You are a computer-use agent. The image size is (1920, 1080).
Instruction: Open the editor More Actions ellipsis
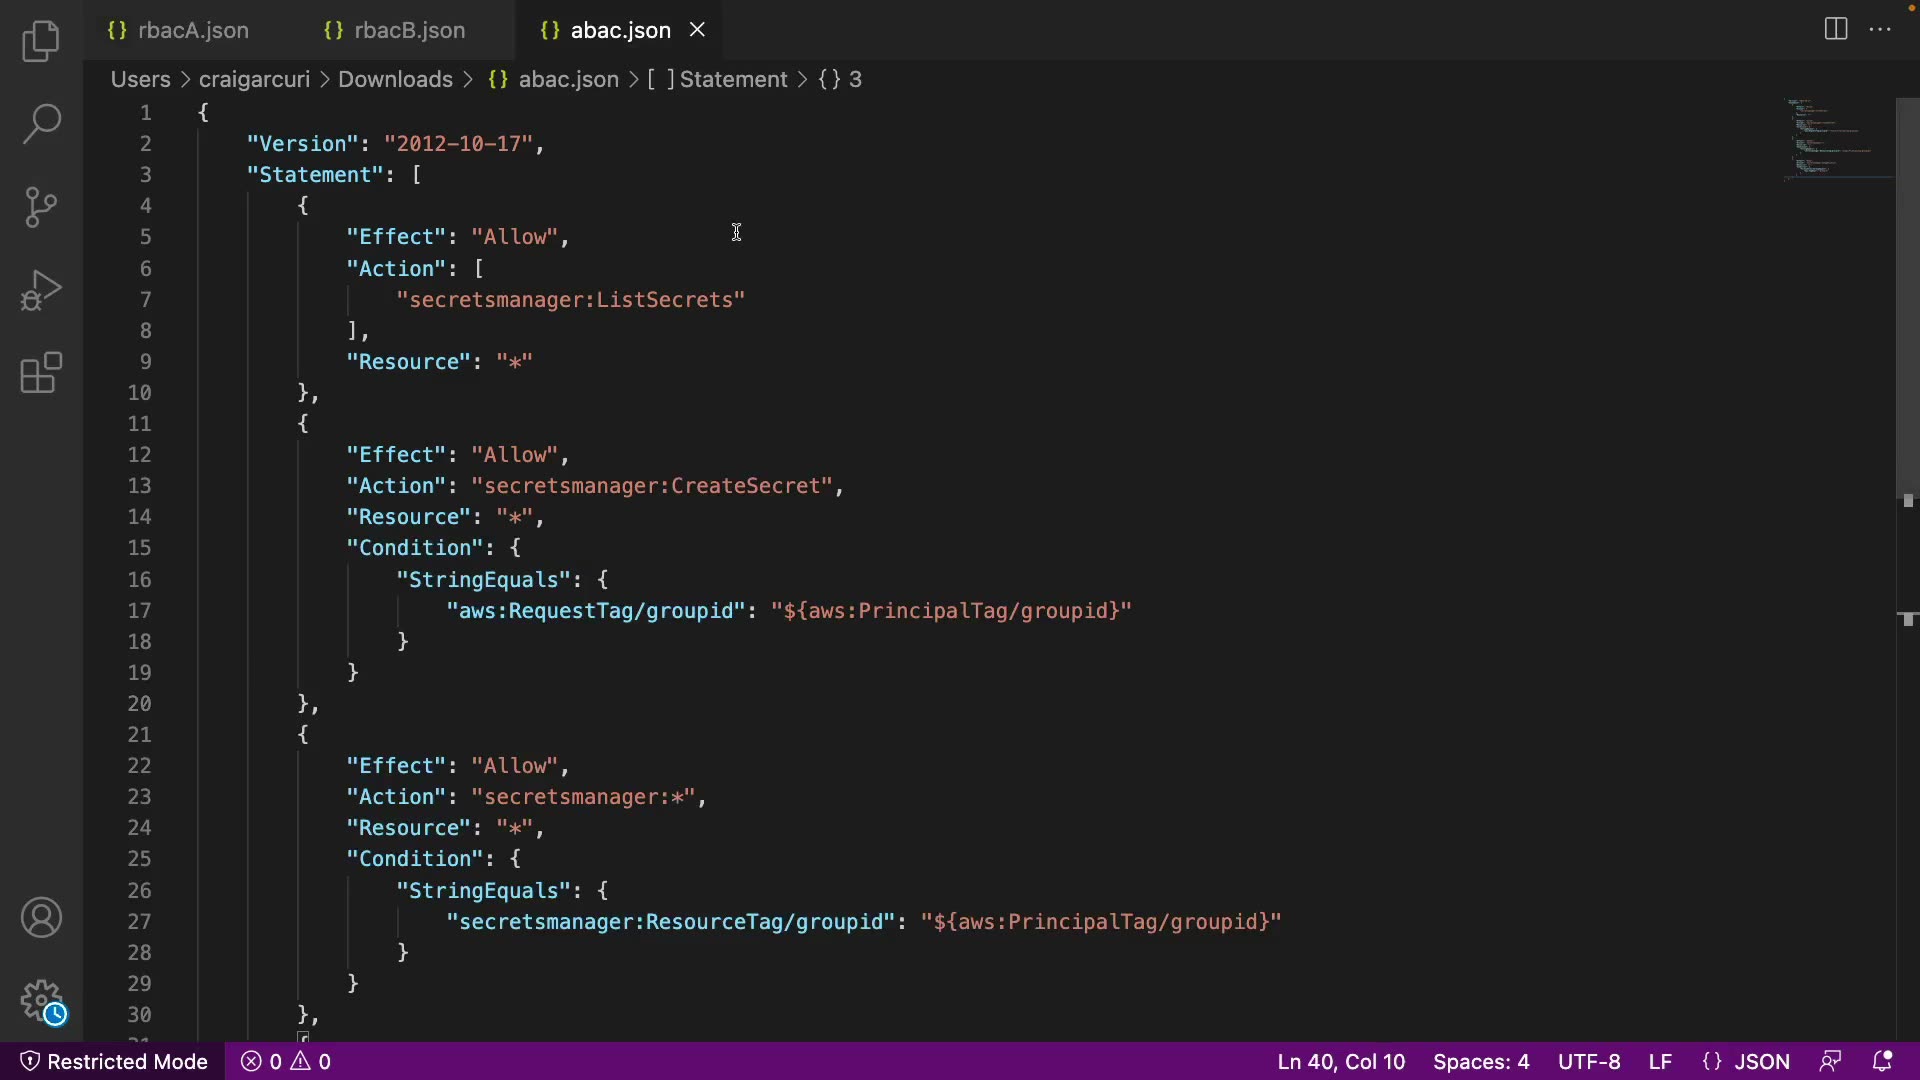point(1880,29)
